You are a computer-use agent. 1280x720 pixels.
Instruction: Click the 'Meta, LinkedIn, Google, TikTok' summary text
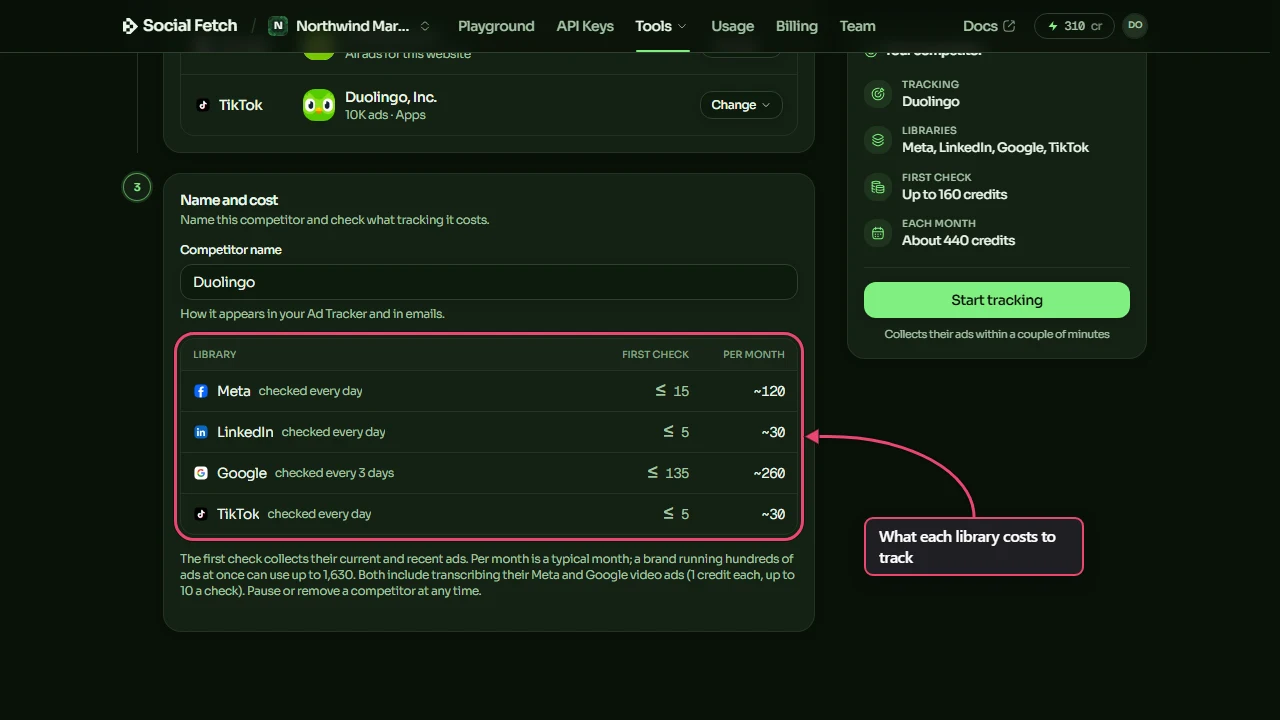pyautogui.click(x=995, y=147)
